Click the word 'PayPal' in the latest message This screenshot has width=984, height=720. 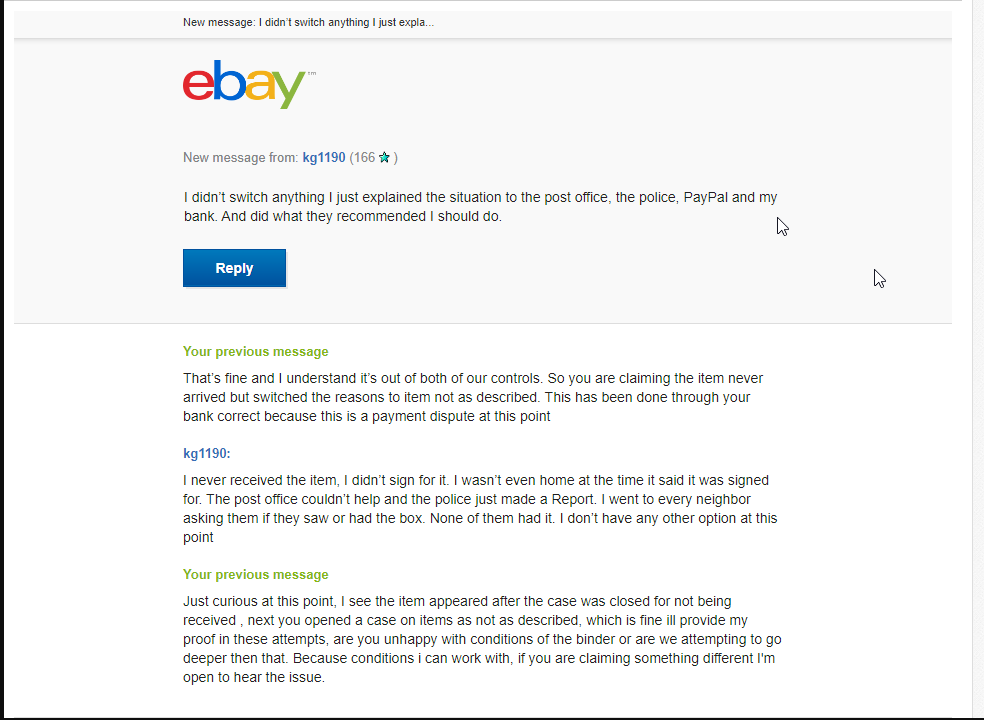[705, 197]
